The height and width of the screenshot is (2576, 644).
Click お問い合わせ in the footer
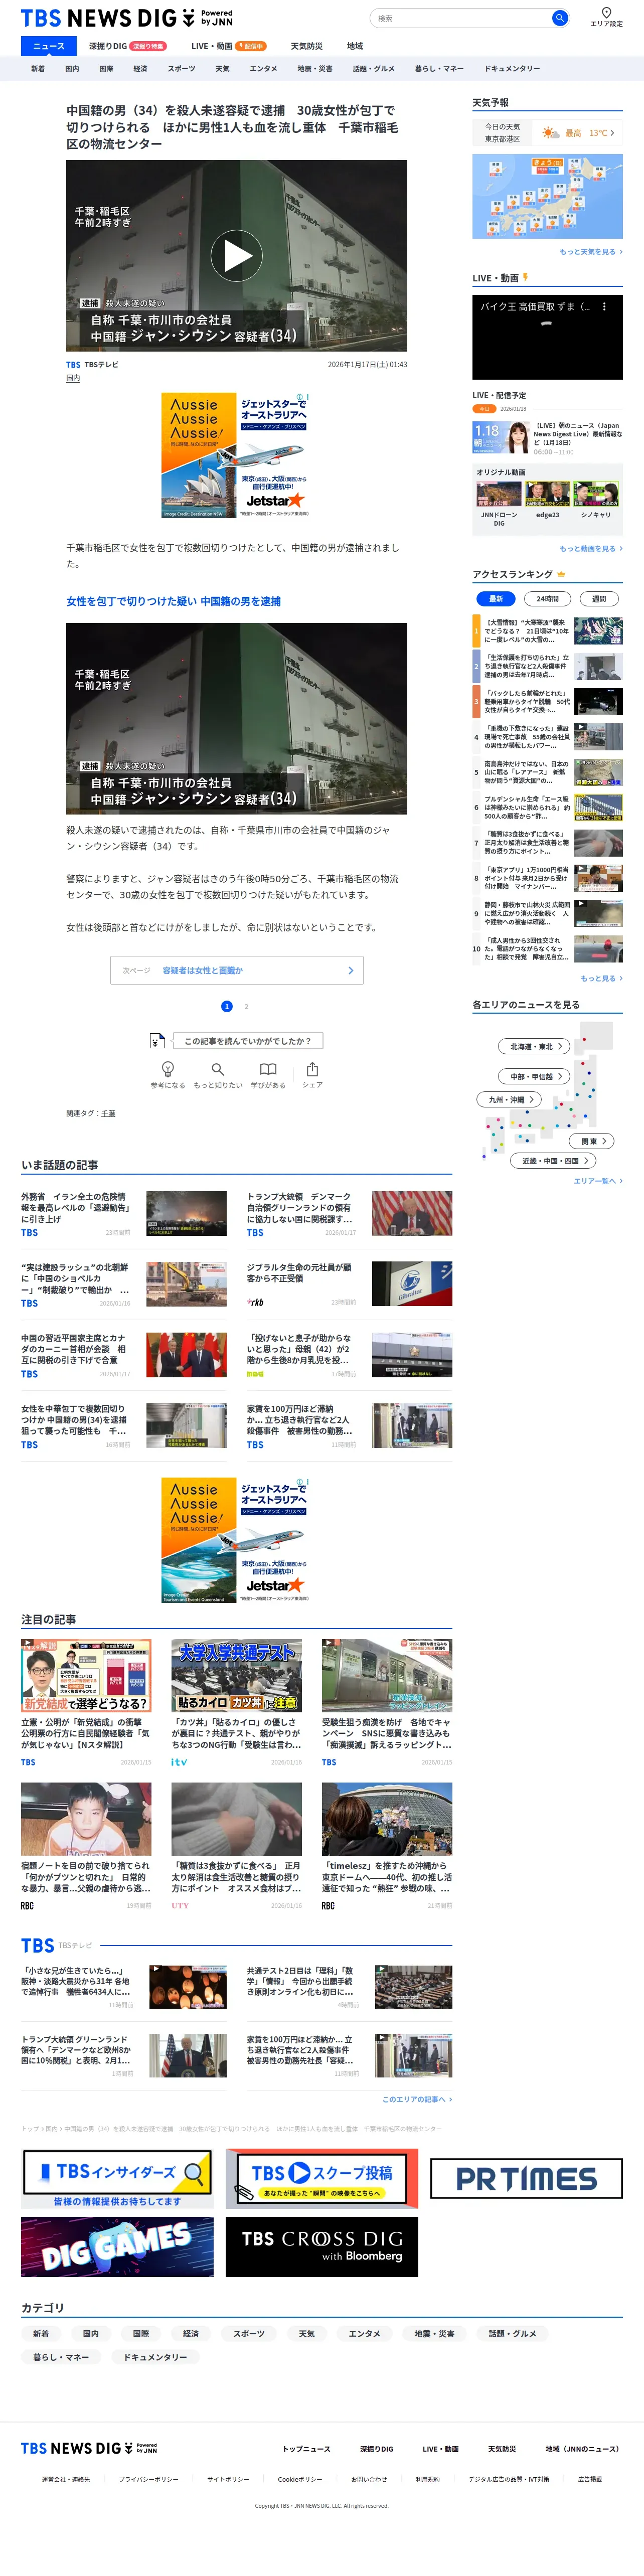(x=369, y=2479)
